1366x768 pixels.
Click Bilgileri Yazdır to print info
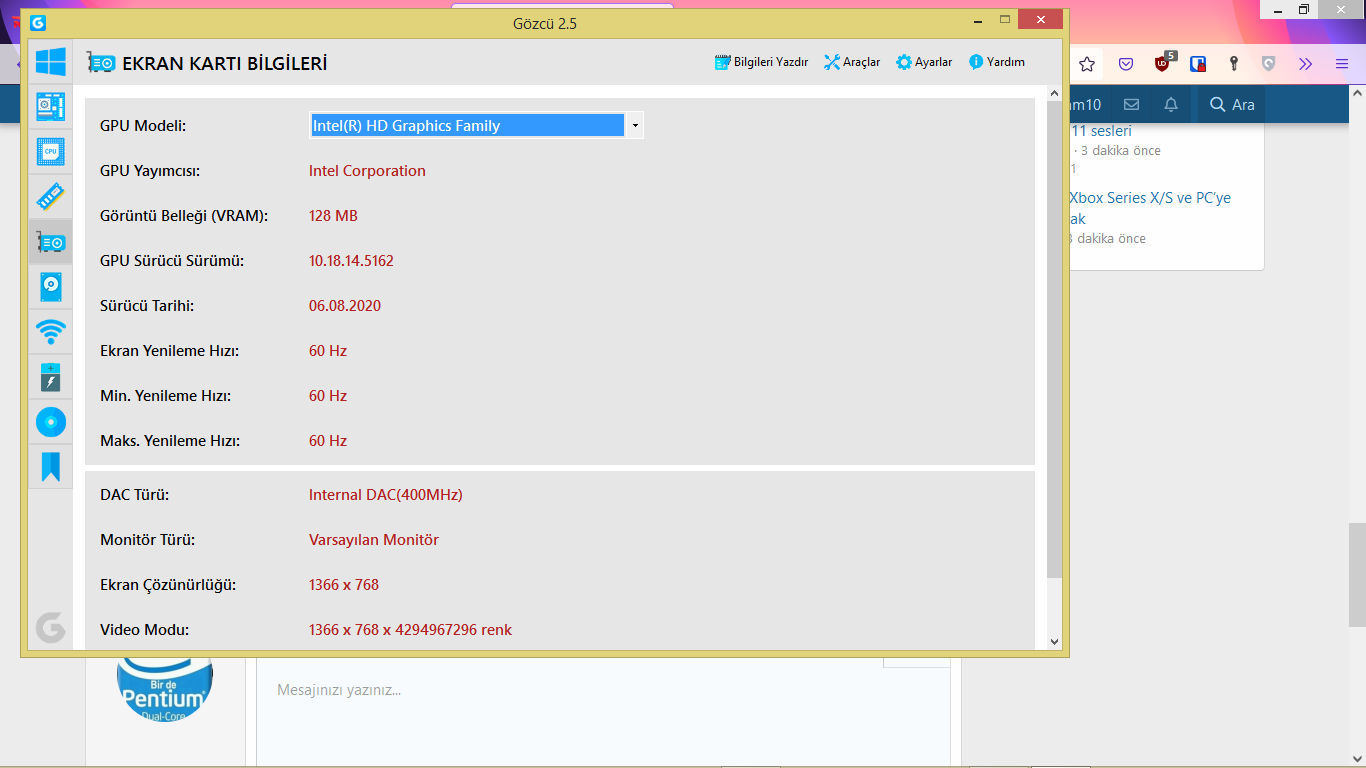pos(761,62)
